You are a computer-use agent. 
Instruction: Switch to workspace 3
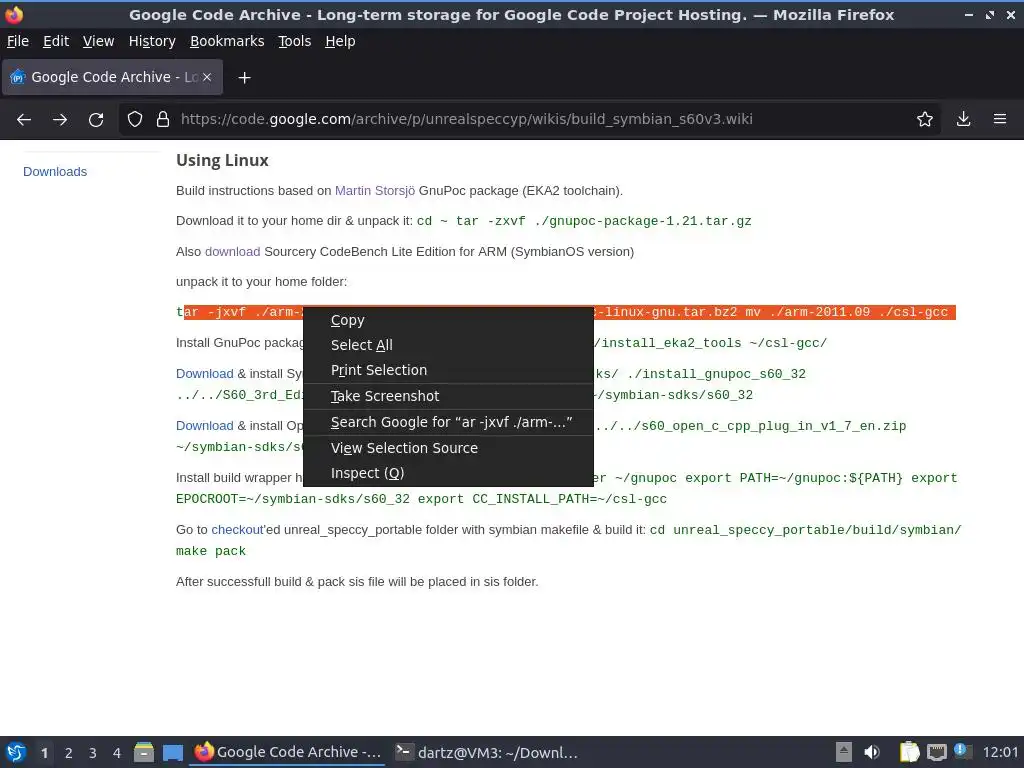[93, 753]
